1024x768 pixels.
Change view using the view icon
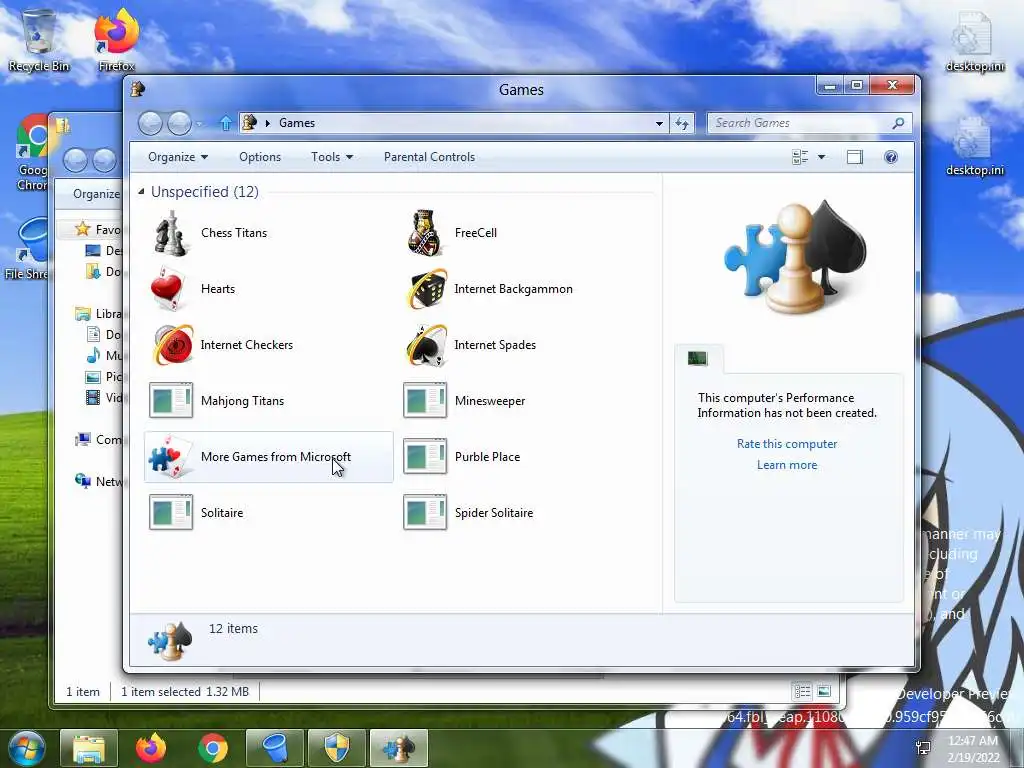click(x=800, y=157)
